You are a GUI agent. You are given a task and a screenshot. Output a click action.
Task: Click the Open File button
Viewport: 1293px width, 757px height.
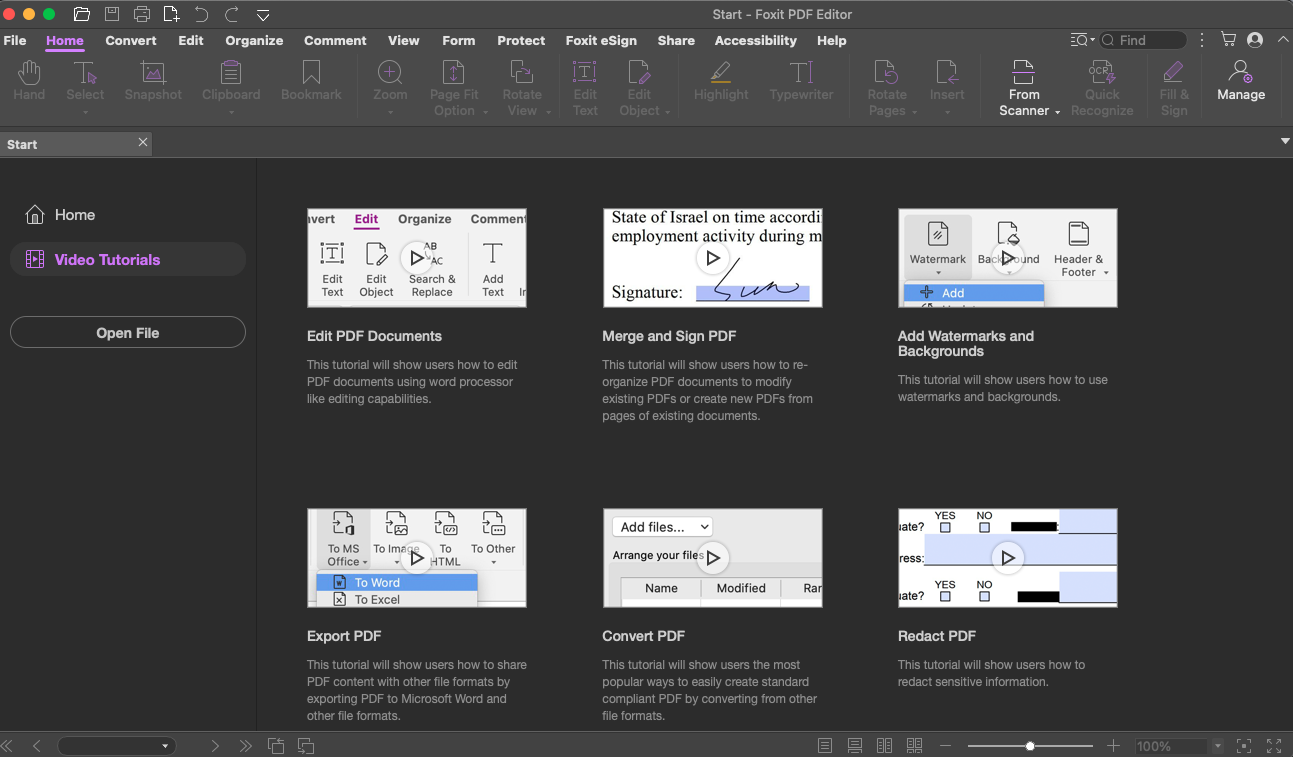(x=128, y=332)
